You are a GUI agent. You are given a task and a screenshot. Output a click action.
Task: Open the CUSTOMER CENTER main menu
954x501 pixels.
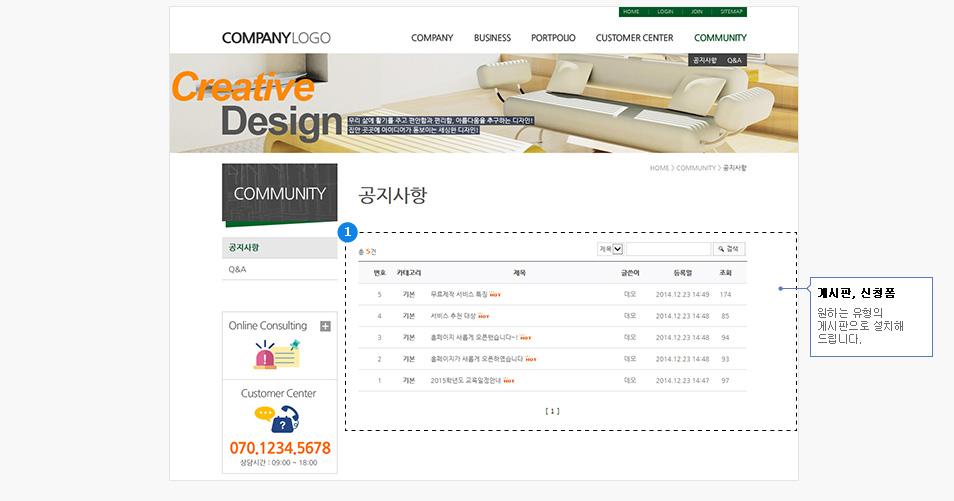(634, 38)
